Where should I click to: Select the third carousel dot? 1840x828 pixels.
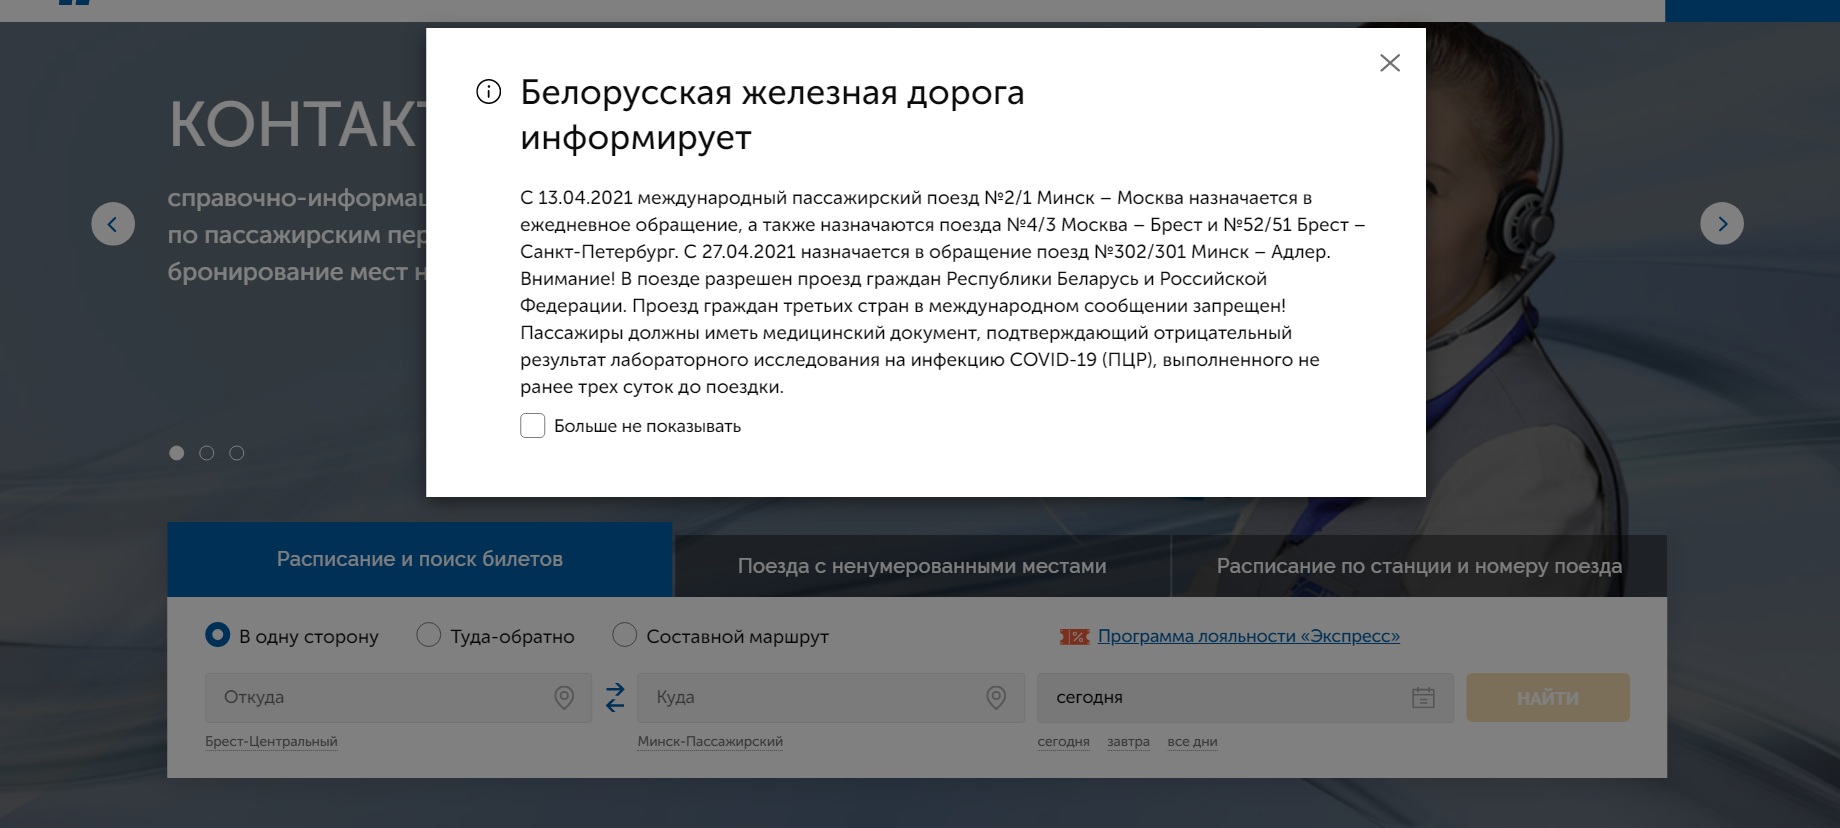click(x=237, y=453)
